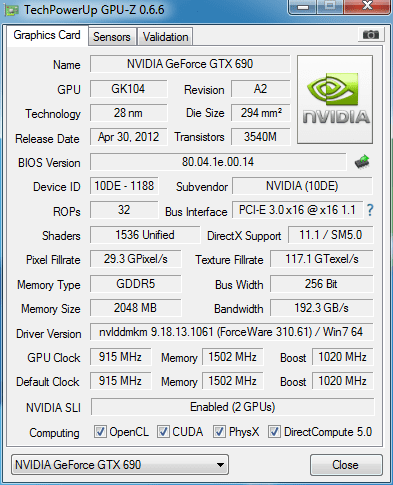Image resolution: width=393 pixels, height=485 pixels.
Task: Open the GeForce GTX 690 GPU selector dropdown
Action: pyautogui.click(x=120, y=464)
